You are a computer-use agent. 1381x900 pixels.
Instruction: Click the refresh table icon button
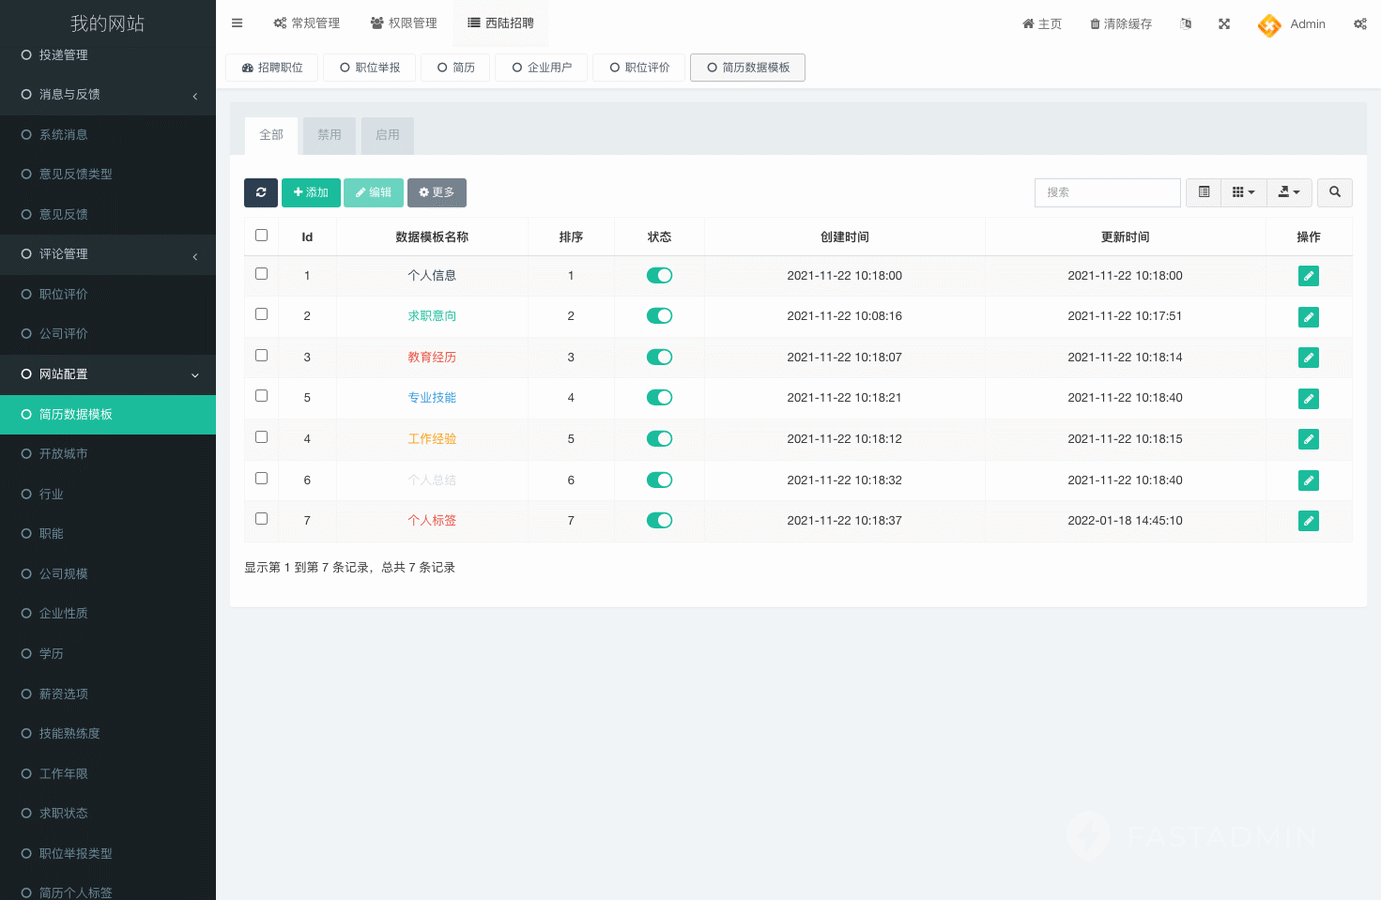(x=260, y=192)
